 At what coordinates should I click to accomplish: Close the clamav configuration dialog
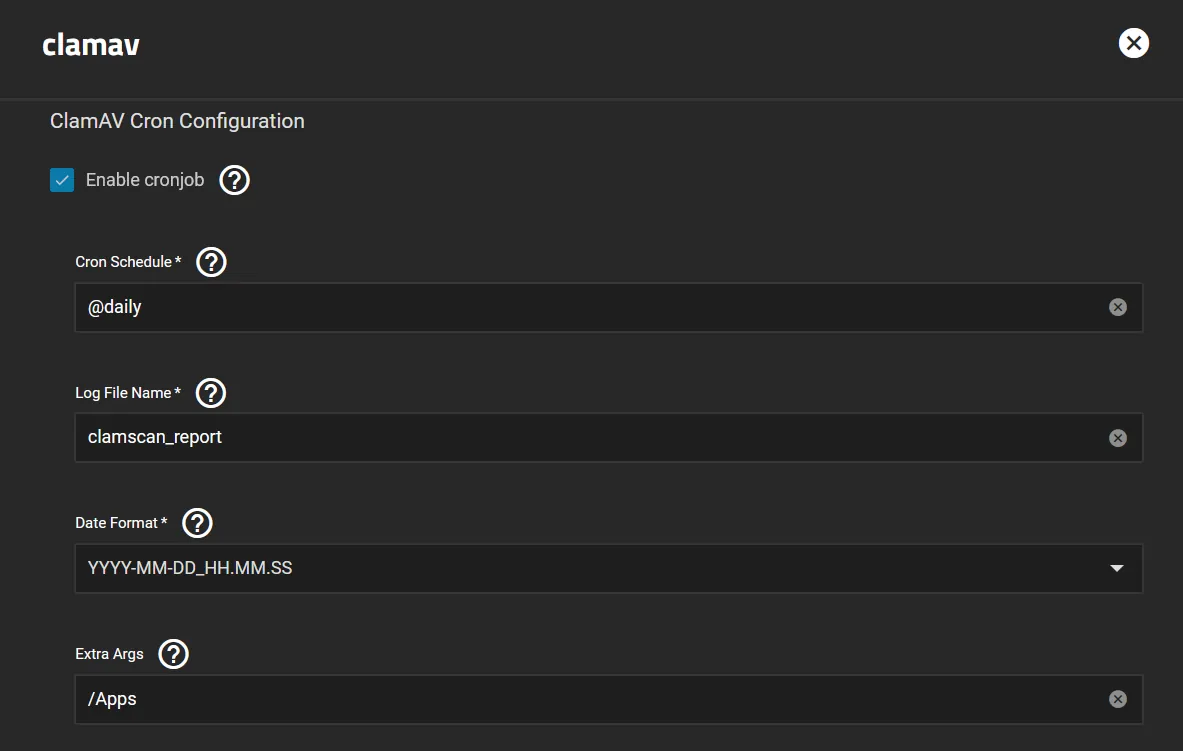click(x=1133, y=43)
